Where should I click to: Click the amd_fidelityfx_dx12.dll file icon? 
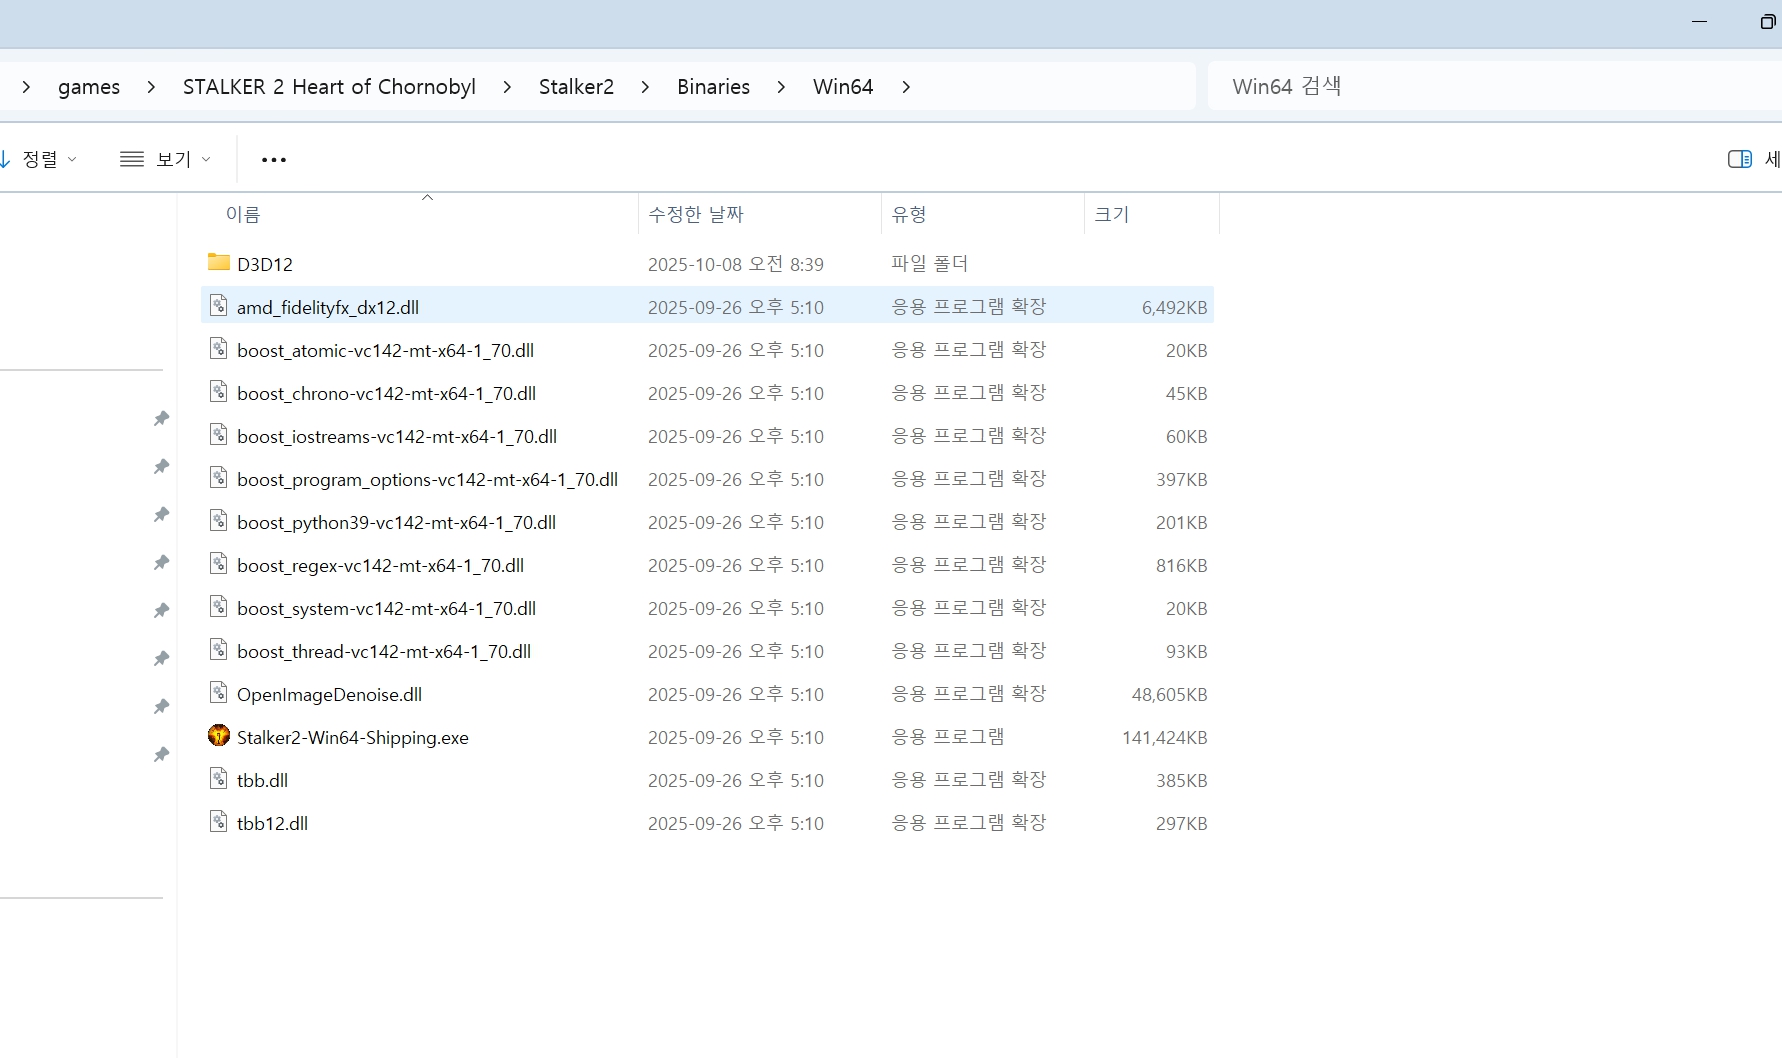pos(218,305)
